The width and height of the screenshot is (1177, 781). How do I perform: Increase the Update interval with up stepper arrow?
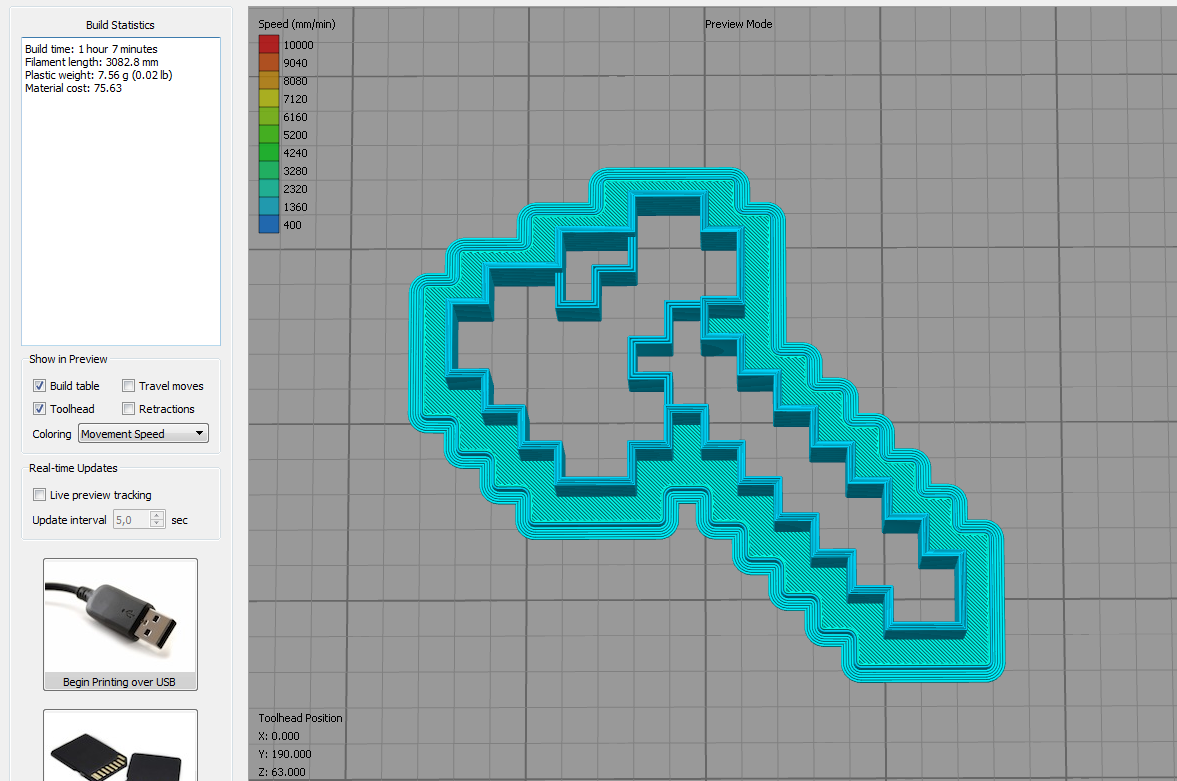coord(157,515)
